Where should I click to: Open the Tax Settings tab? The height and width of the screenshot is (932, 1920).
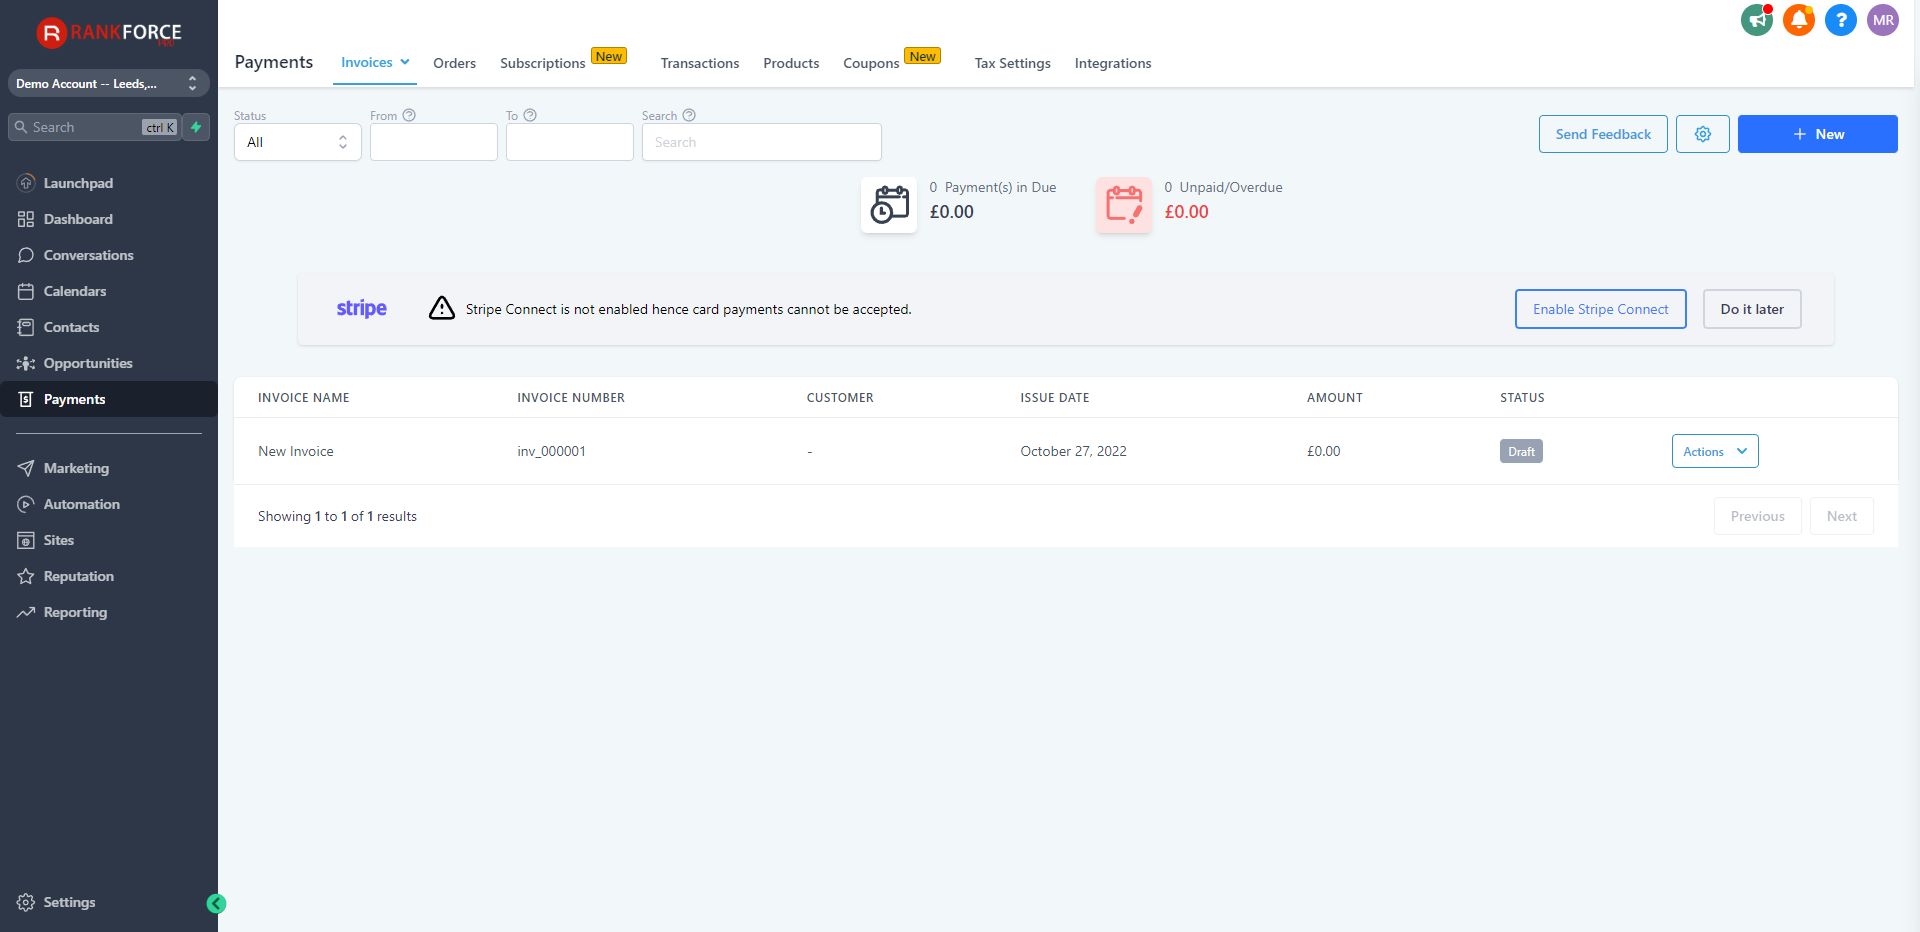[x=1012, y=63]
